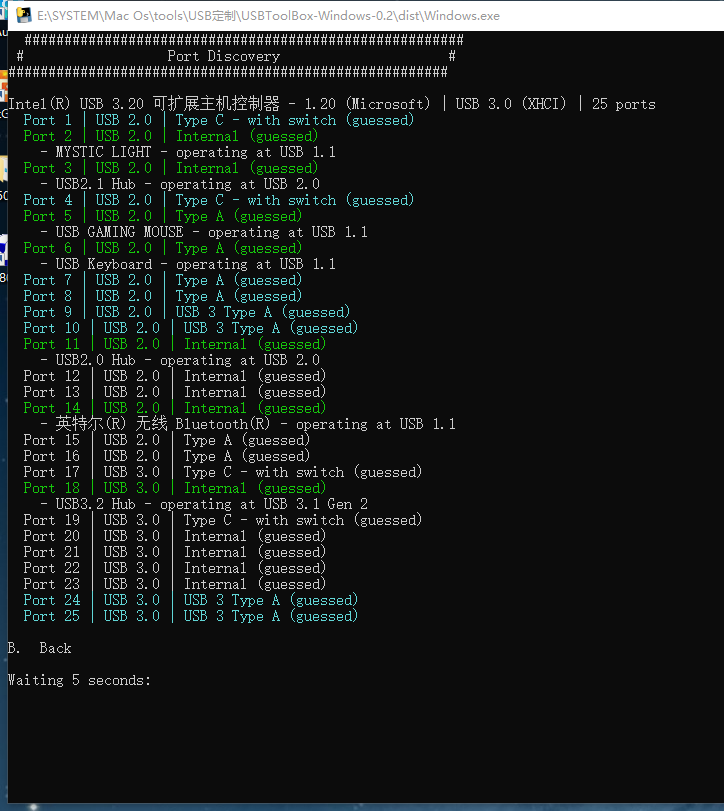Click the title bar path ending in Windows.exe
The width and height of the screenshot is (724, 811).
click(x=268, y=16)
